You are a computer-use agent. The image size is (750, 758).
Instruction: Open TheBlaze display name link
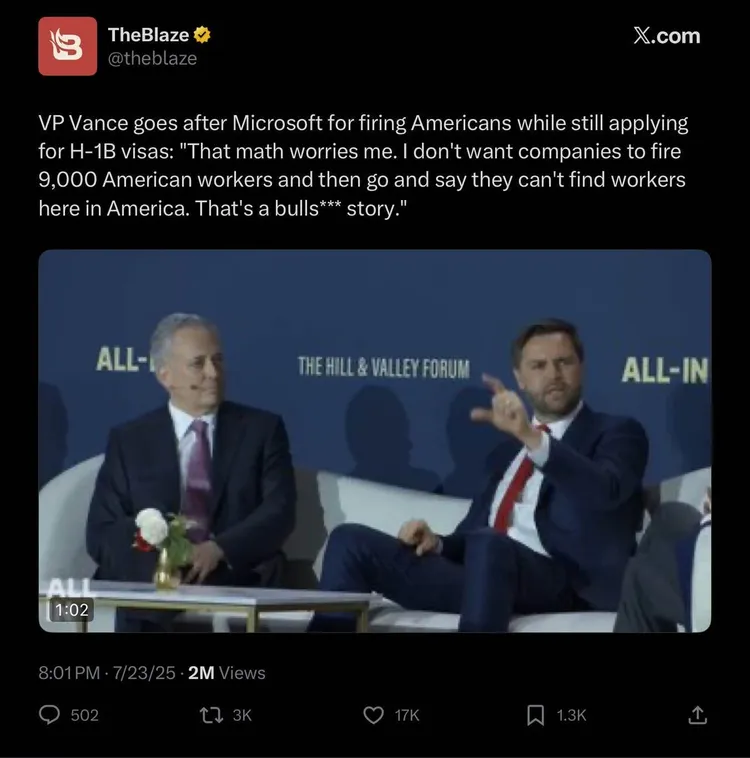point(148,35)
